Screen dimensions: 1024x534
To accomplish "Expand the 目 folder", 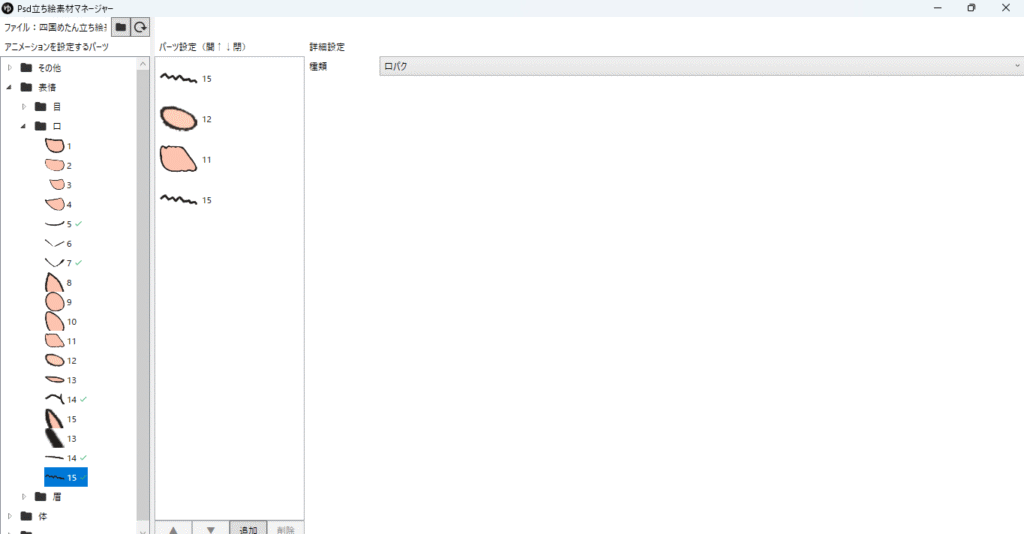I will pyautogui.click(x=24, y=106).
